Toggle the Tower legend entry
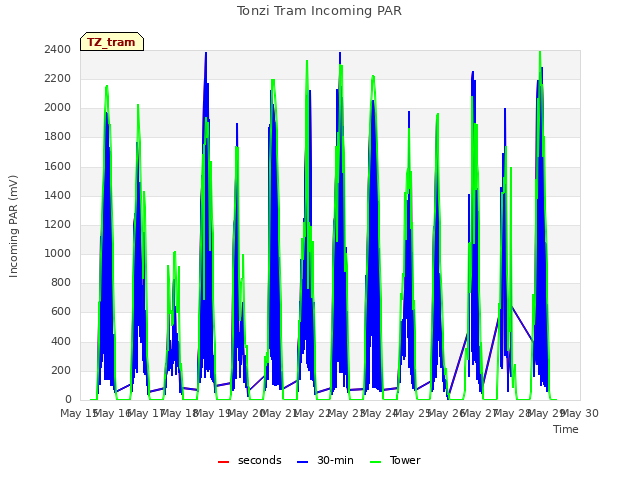 [x=395, y=461]
